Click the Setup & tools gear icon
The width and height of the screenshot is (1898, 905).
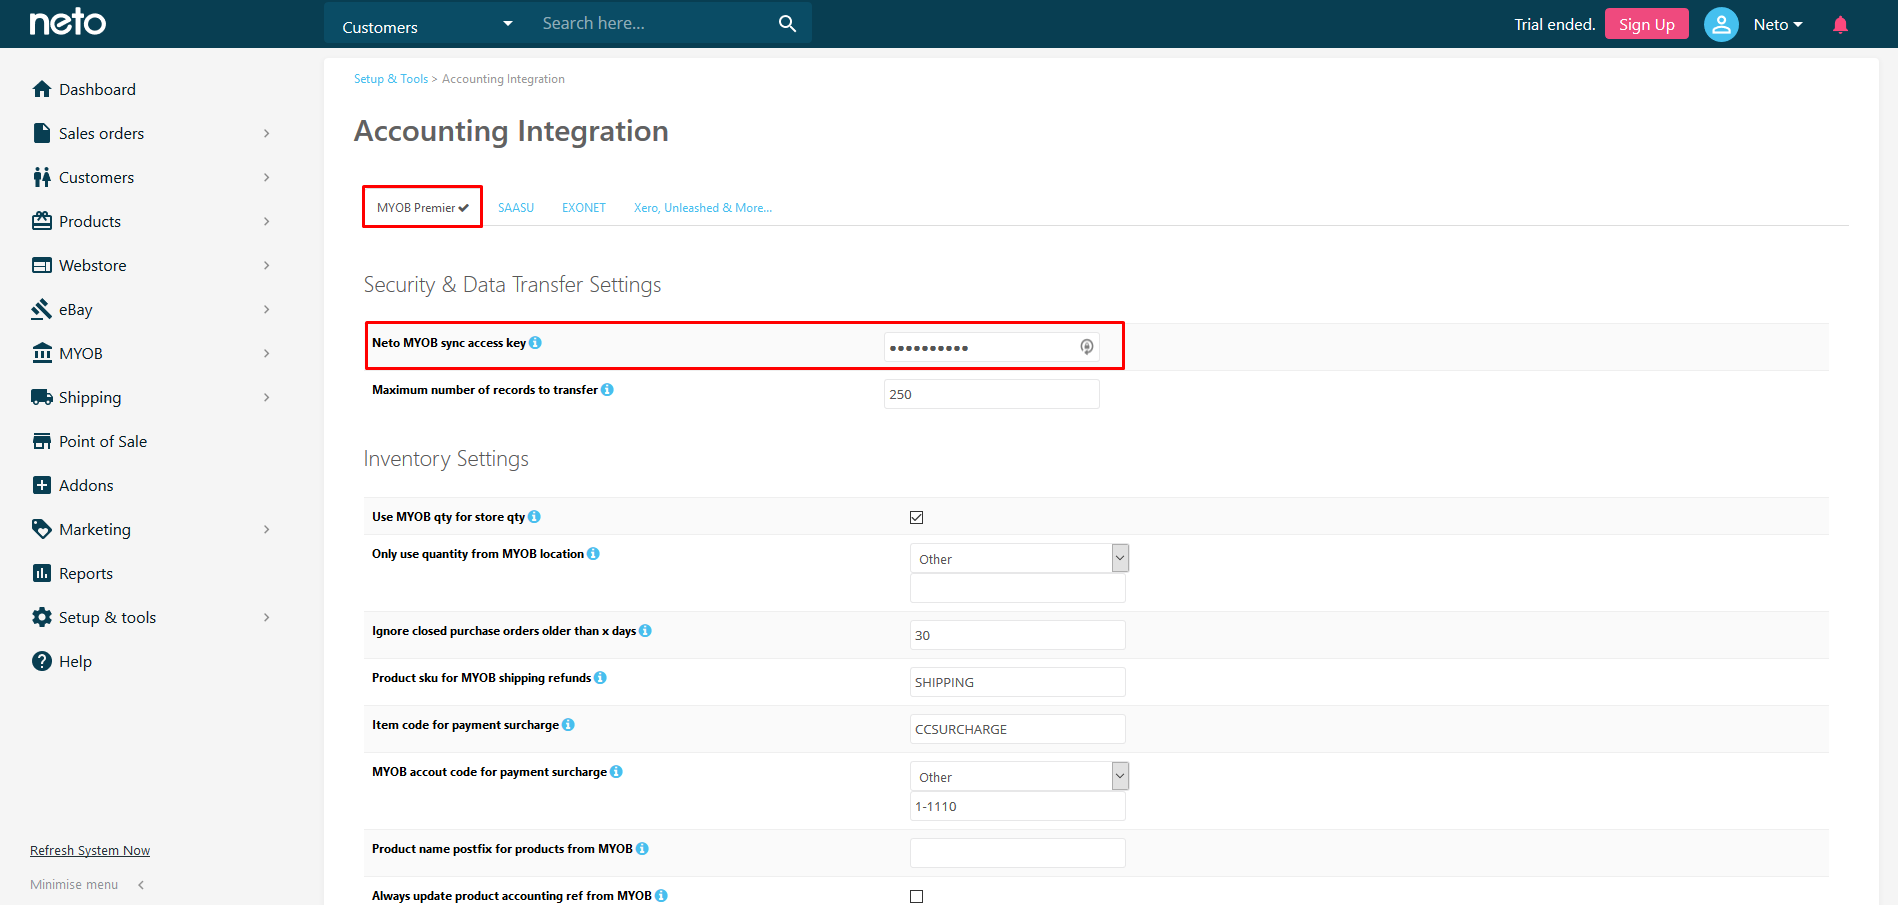(x=41, y=617)
